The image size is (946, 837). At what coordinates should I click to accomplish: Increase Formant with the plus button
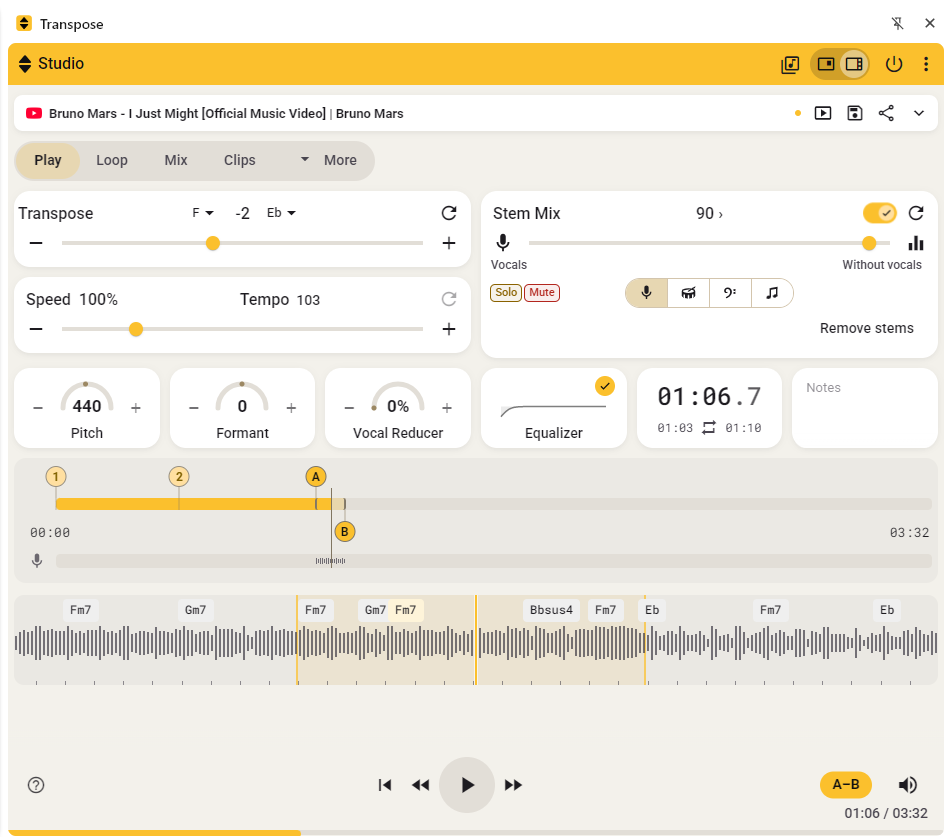click(x=291, y=408)
